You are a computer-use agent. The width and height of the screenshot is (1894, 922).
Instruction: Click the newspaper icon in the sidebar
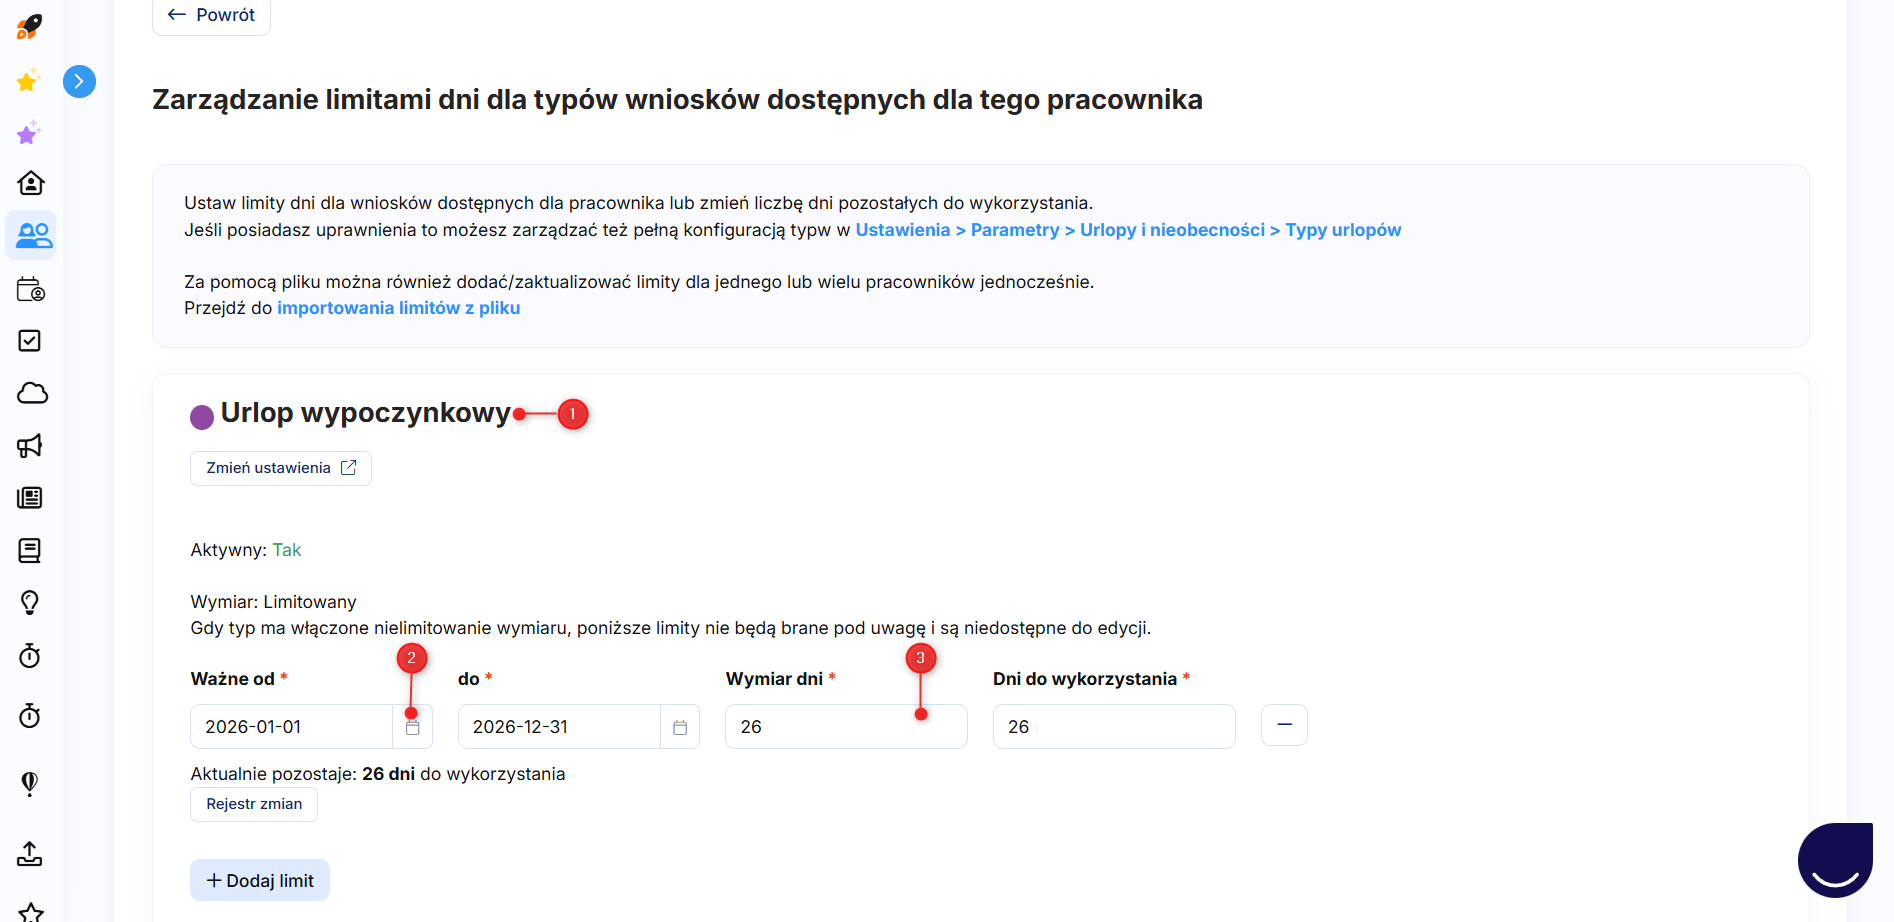pos(30,498)
